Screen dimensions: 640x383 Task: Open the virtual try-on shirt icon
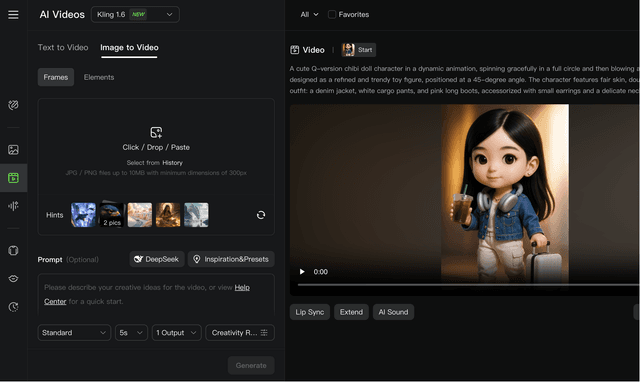[13, 250]
